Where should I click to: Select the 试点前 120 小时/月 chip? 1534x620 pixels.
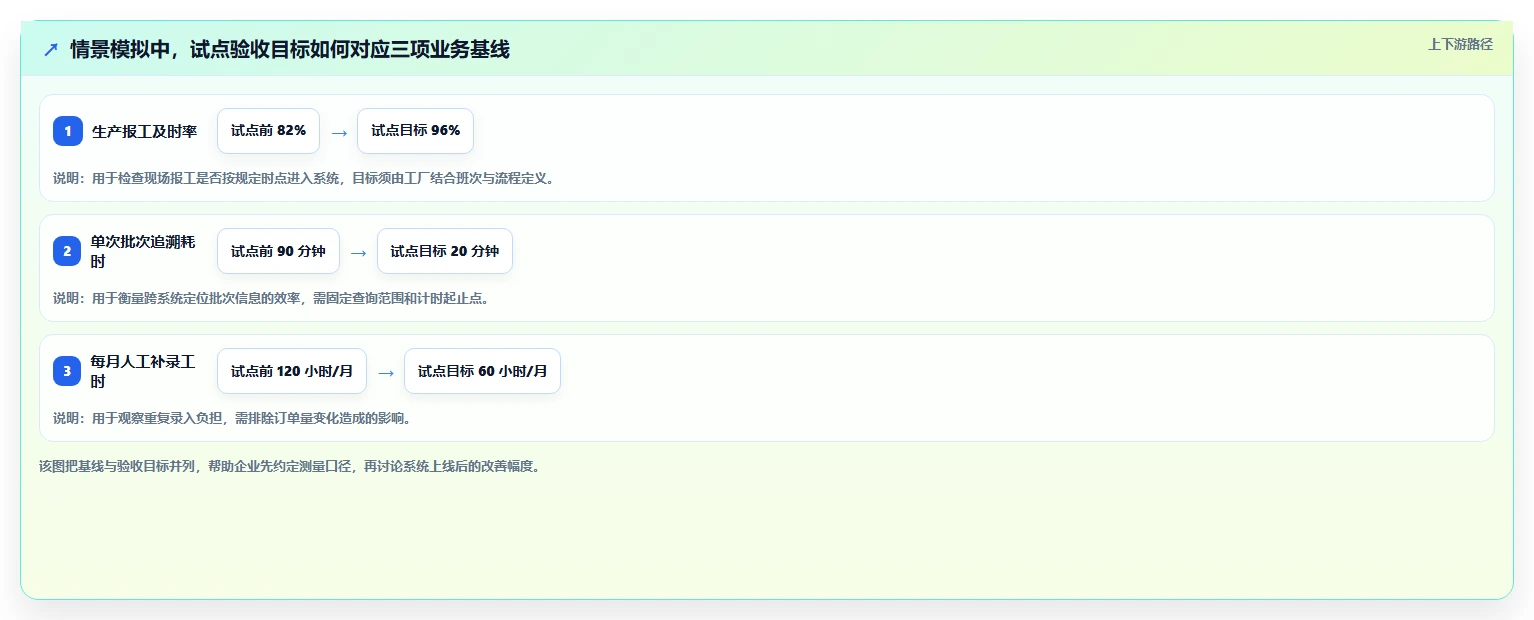pos(292,371)
